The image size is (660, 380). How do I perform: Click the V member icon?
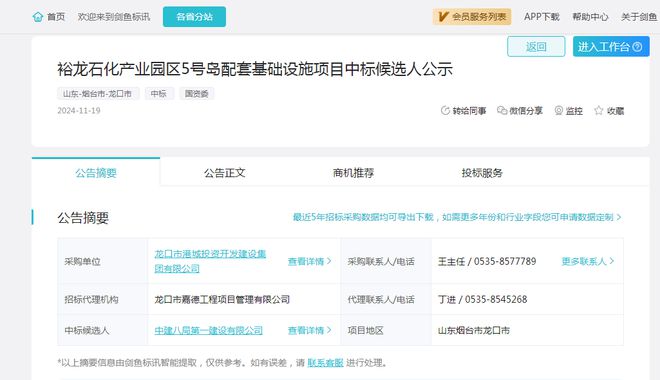442,17
